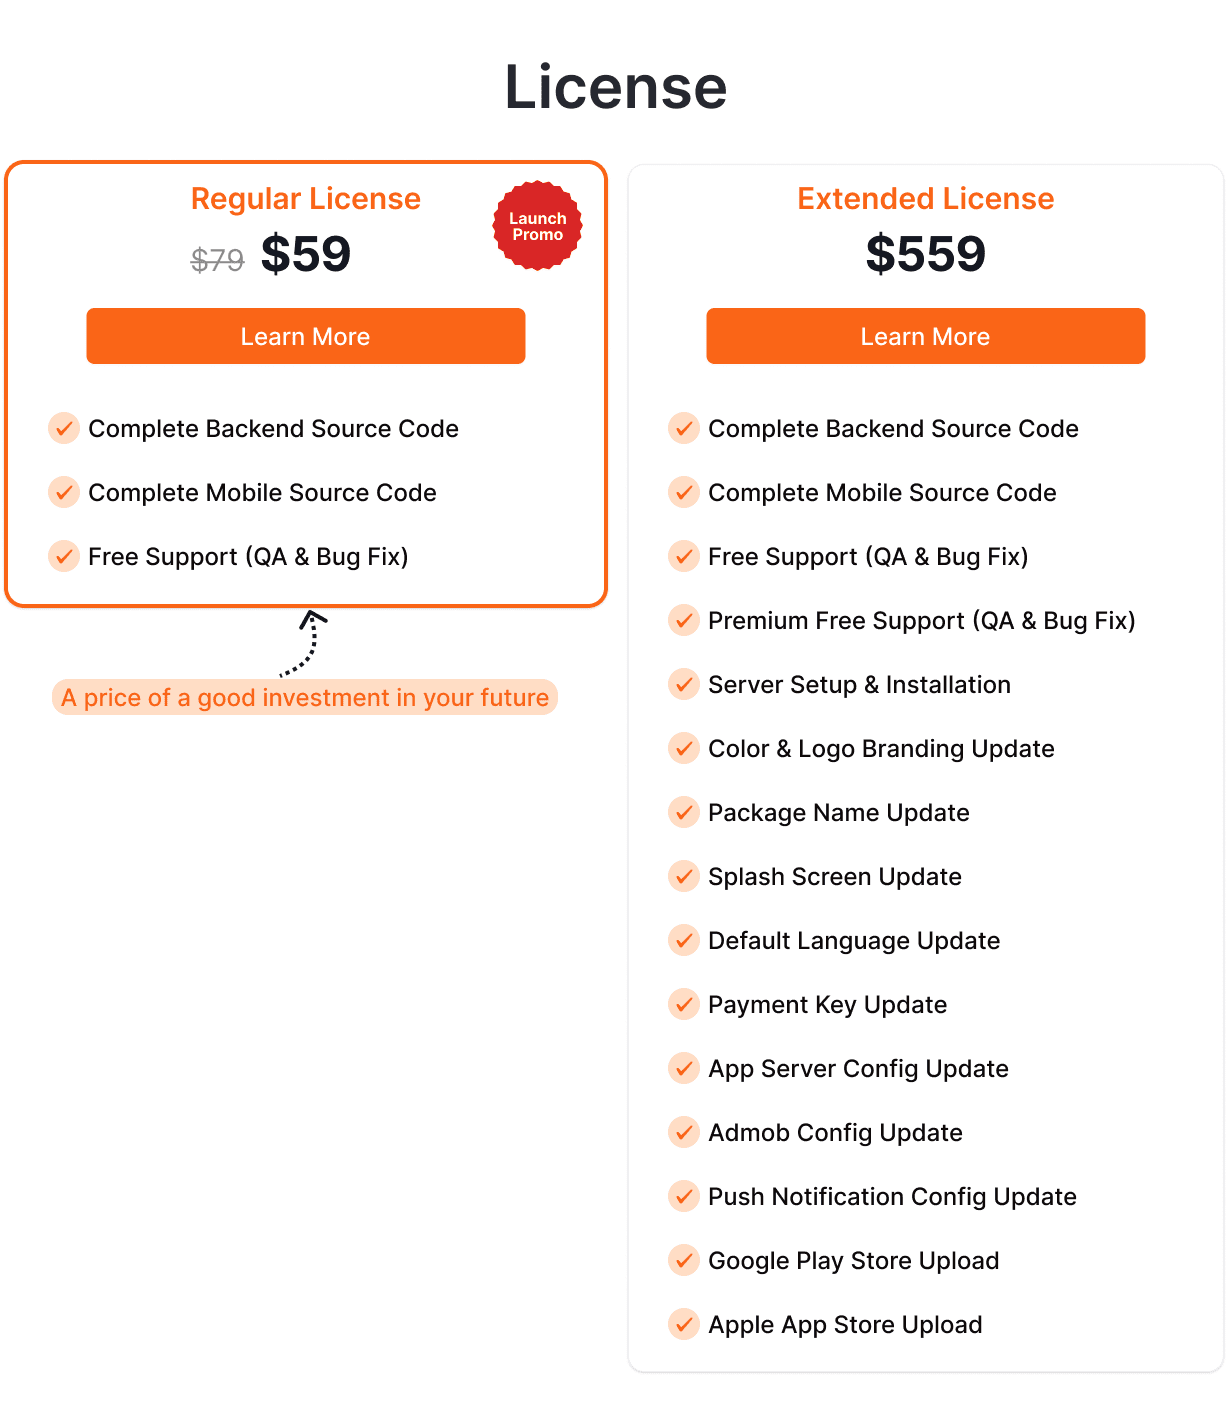Click checkmark beside Regular License Complete Backend Source Code
Viewport: 1232px width, 1404px height.
click(64, 428)
